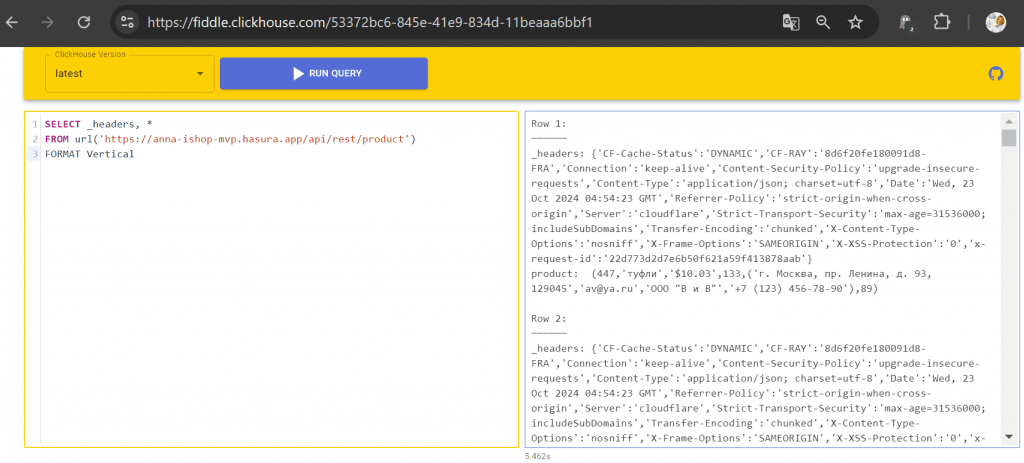Bookmark this page with the star icon

pyautogui.click(x=855, y=21)
